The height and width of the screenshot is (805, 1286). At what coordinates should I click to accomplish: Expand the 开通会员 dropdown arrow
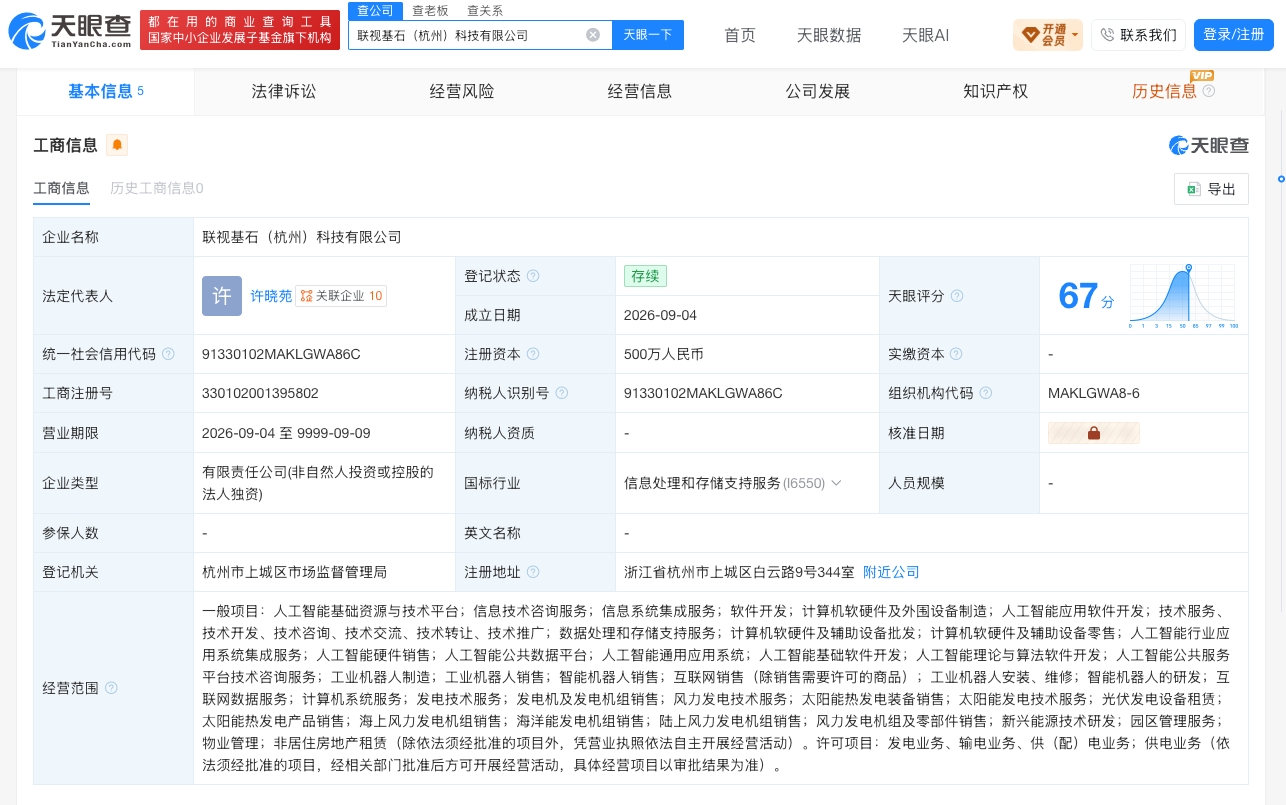point(1075,35)
